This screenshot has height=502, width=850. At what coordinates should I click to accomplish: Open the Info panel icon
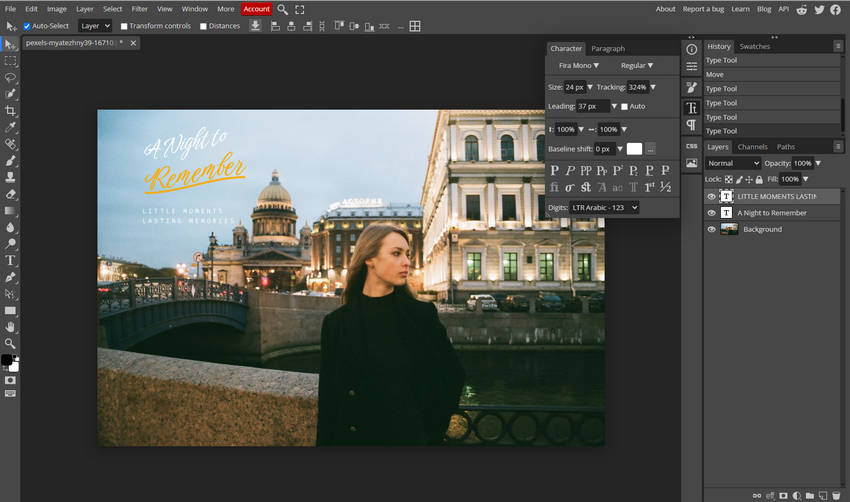click(x=692, y=49)
